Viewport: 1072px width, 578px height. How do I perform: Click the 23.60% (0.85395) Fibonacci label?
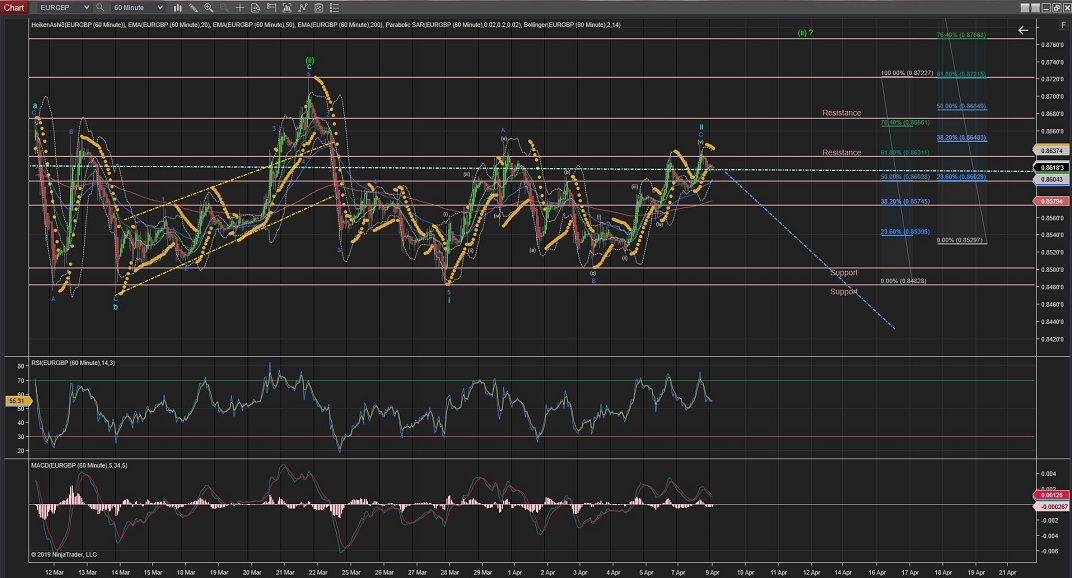coord(905,232)
